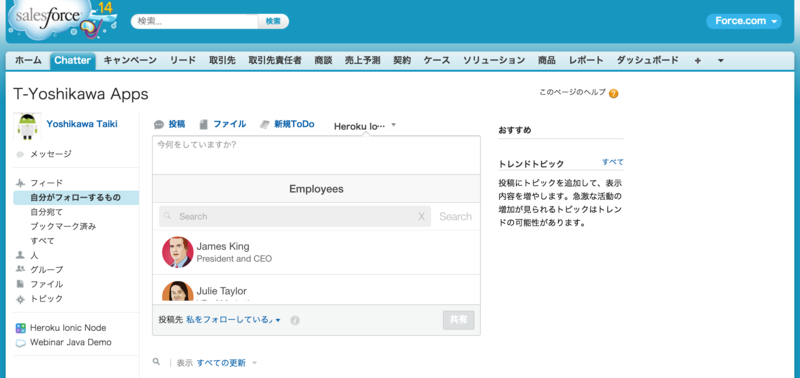Click the plus All Tabs button
800x378 pixels.
697,60
